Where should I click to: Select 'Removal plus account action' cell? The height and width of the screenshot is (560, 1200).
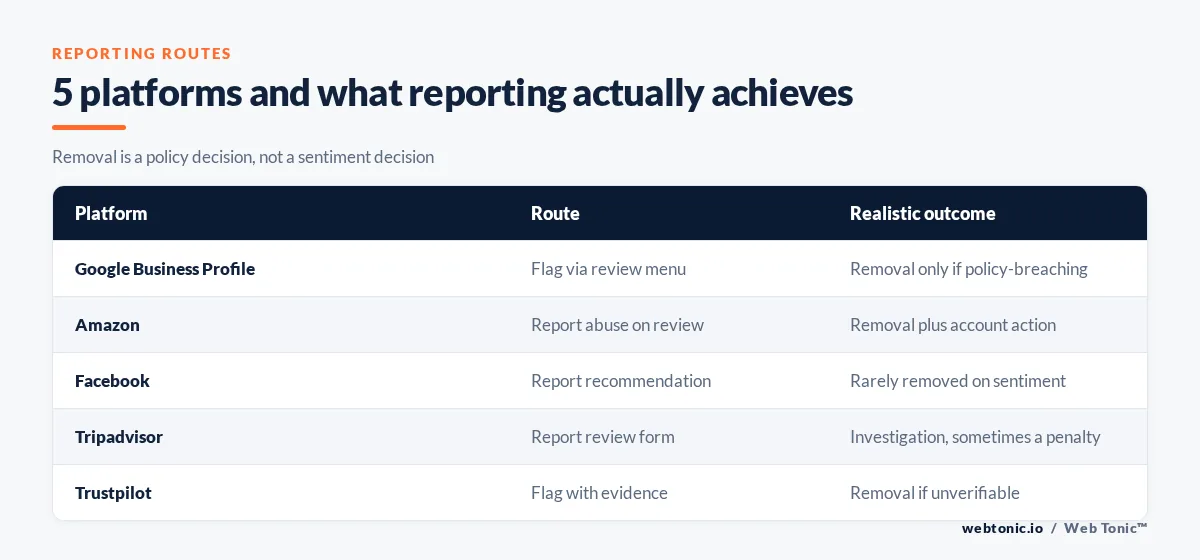[x=952, y=325]
